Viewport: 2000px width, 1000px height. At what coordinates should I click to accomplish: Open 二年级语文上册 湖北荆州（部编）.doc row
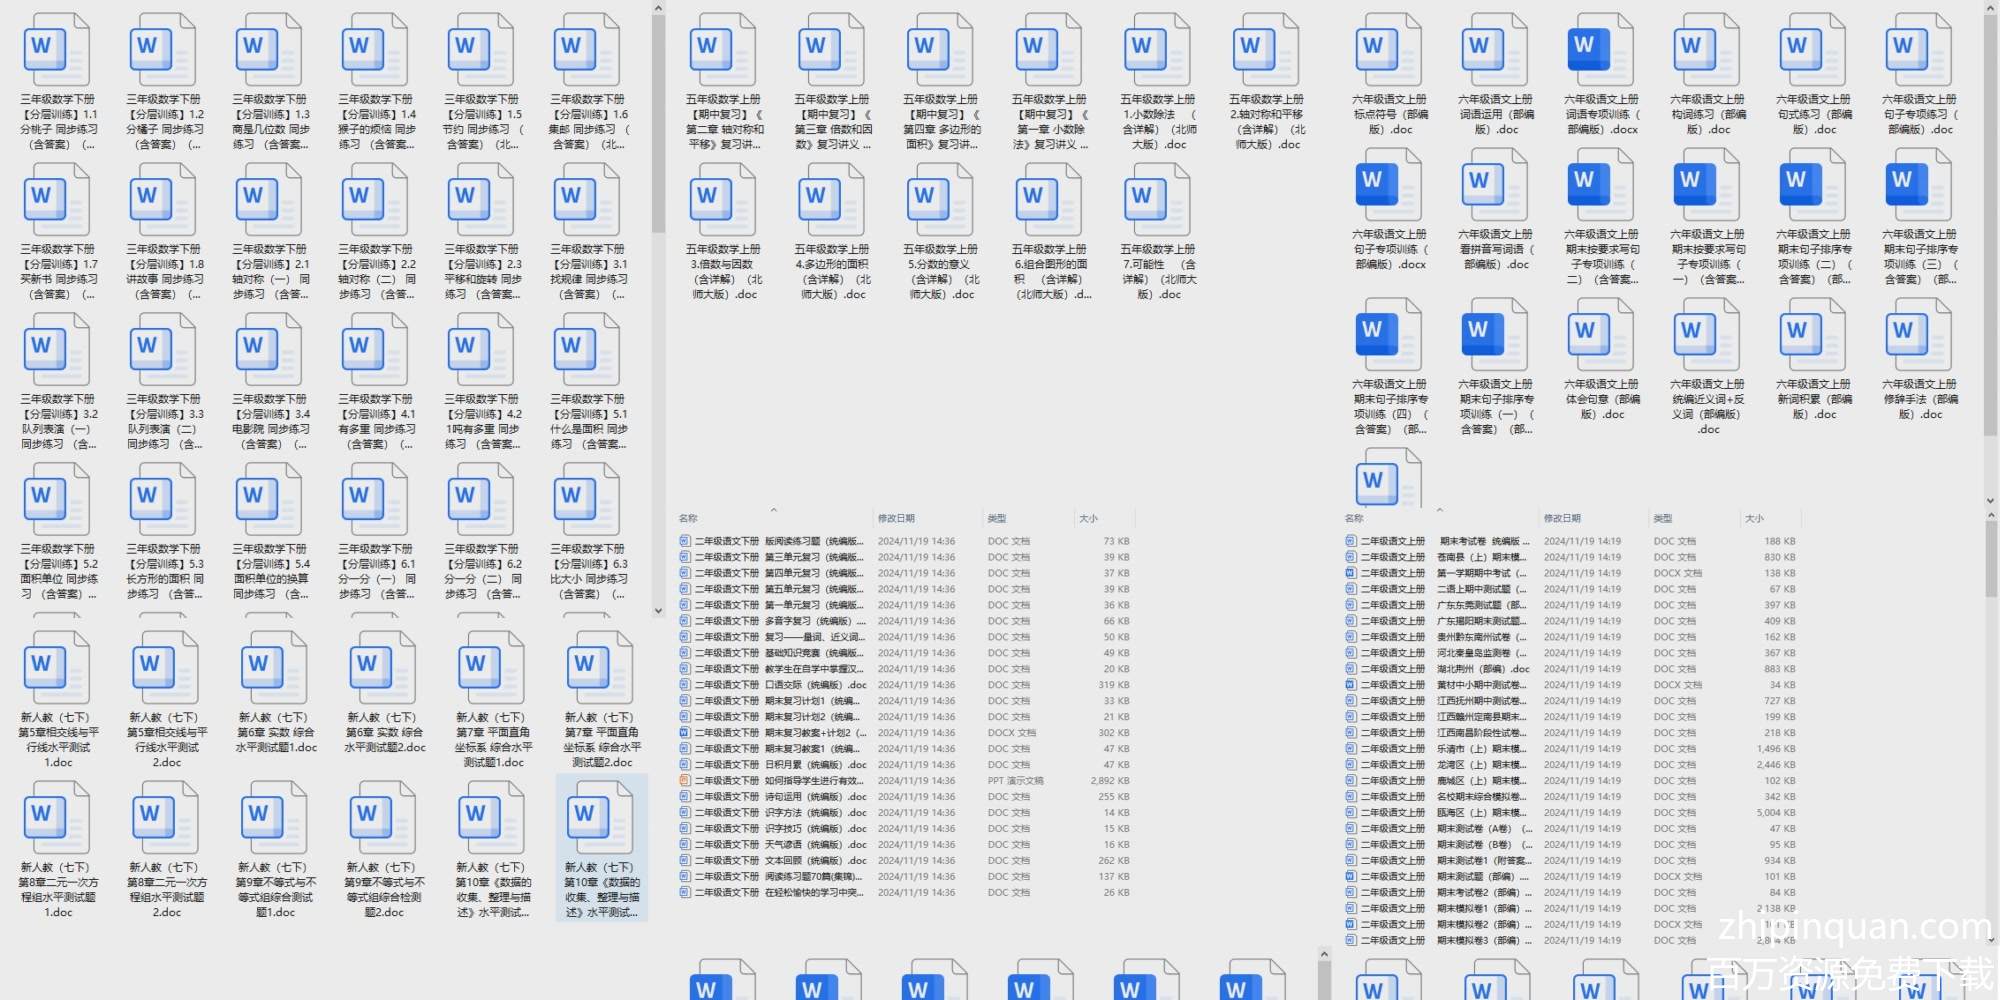tap(1482, 669)
